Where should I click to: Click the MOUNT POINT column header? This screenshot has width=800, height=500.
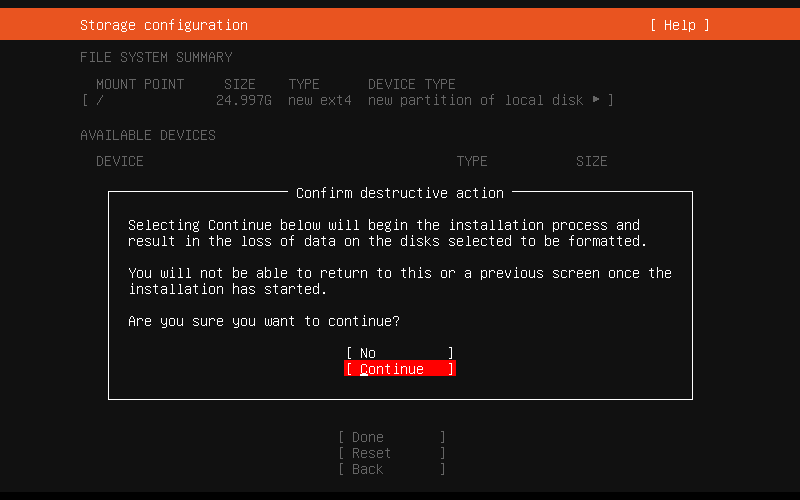pyautogui.click(x=140, y=84)
